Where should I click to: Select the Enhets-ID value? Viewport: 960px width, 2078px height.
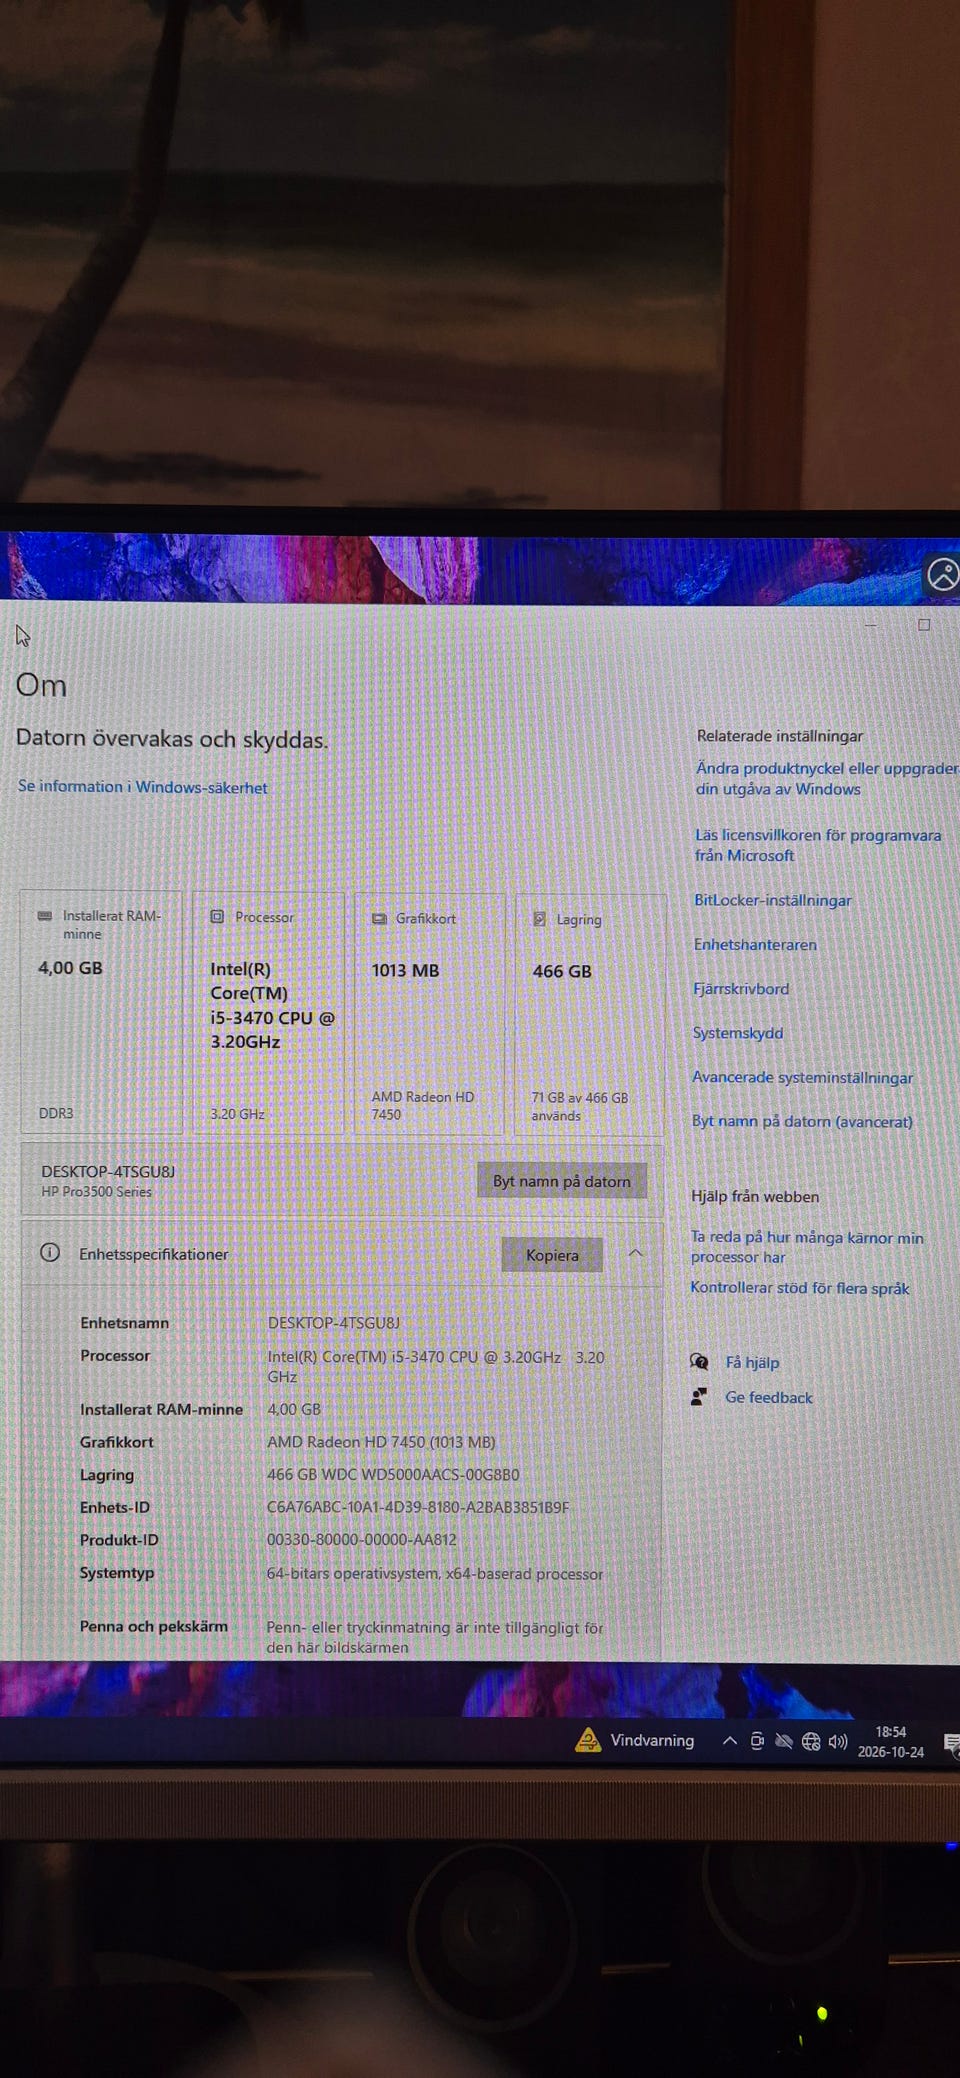[418, 1507]
